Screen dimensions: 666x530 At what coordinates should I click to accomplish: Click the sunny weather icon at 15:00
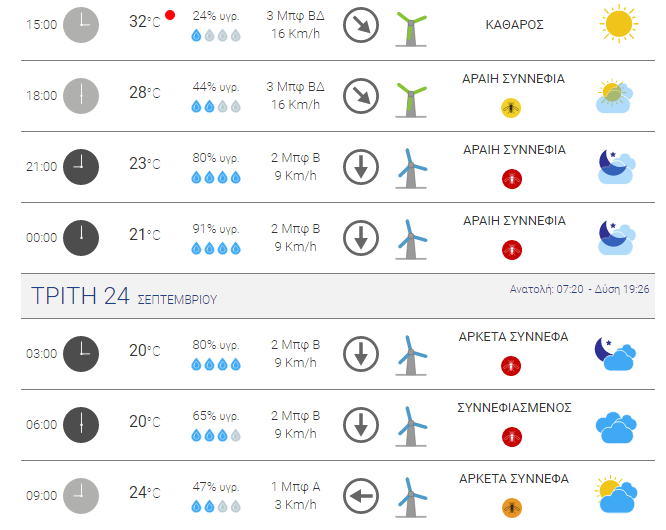(x=618, y=24)
